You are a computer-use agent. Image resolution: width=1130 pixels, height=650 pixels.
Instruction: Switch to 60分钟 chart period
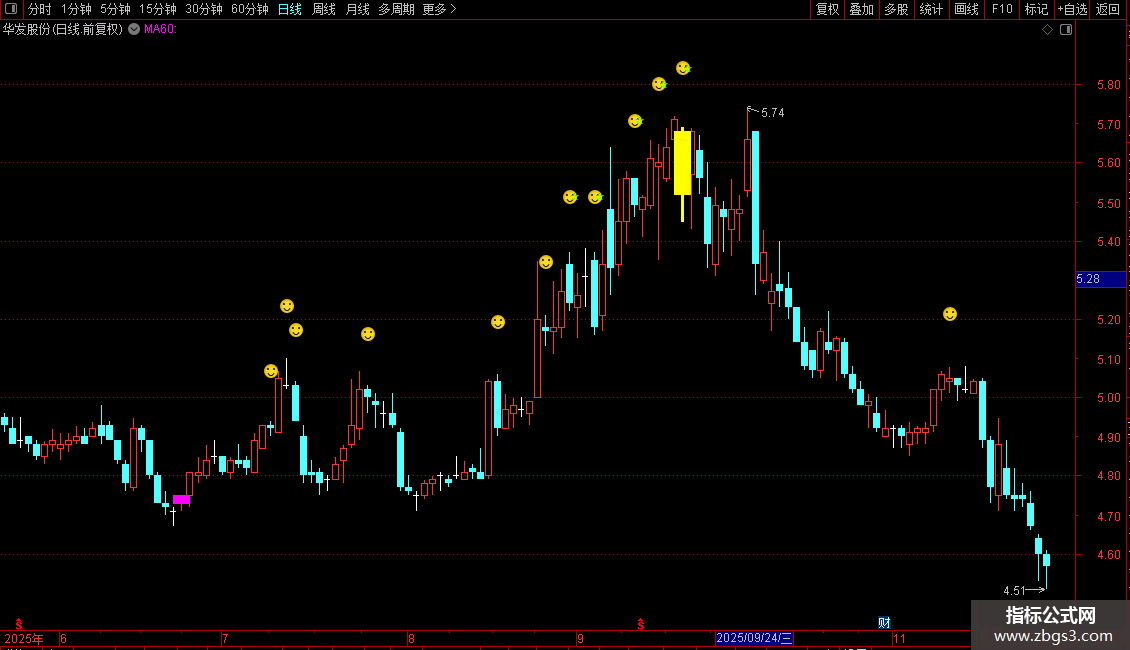tap(250, 9)
